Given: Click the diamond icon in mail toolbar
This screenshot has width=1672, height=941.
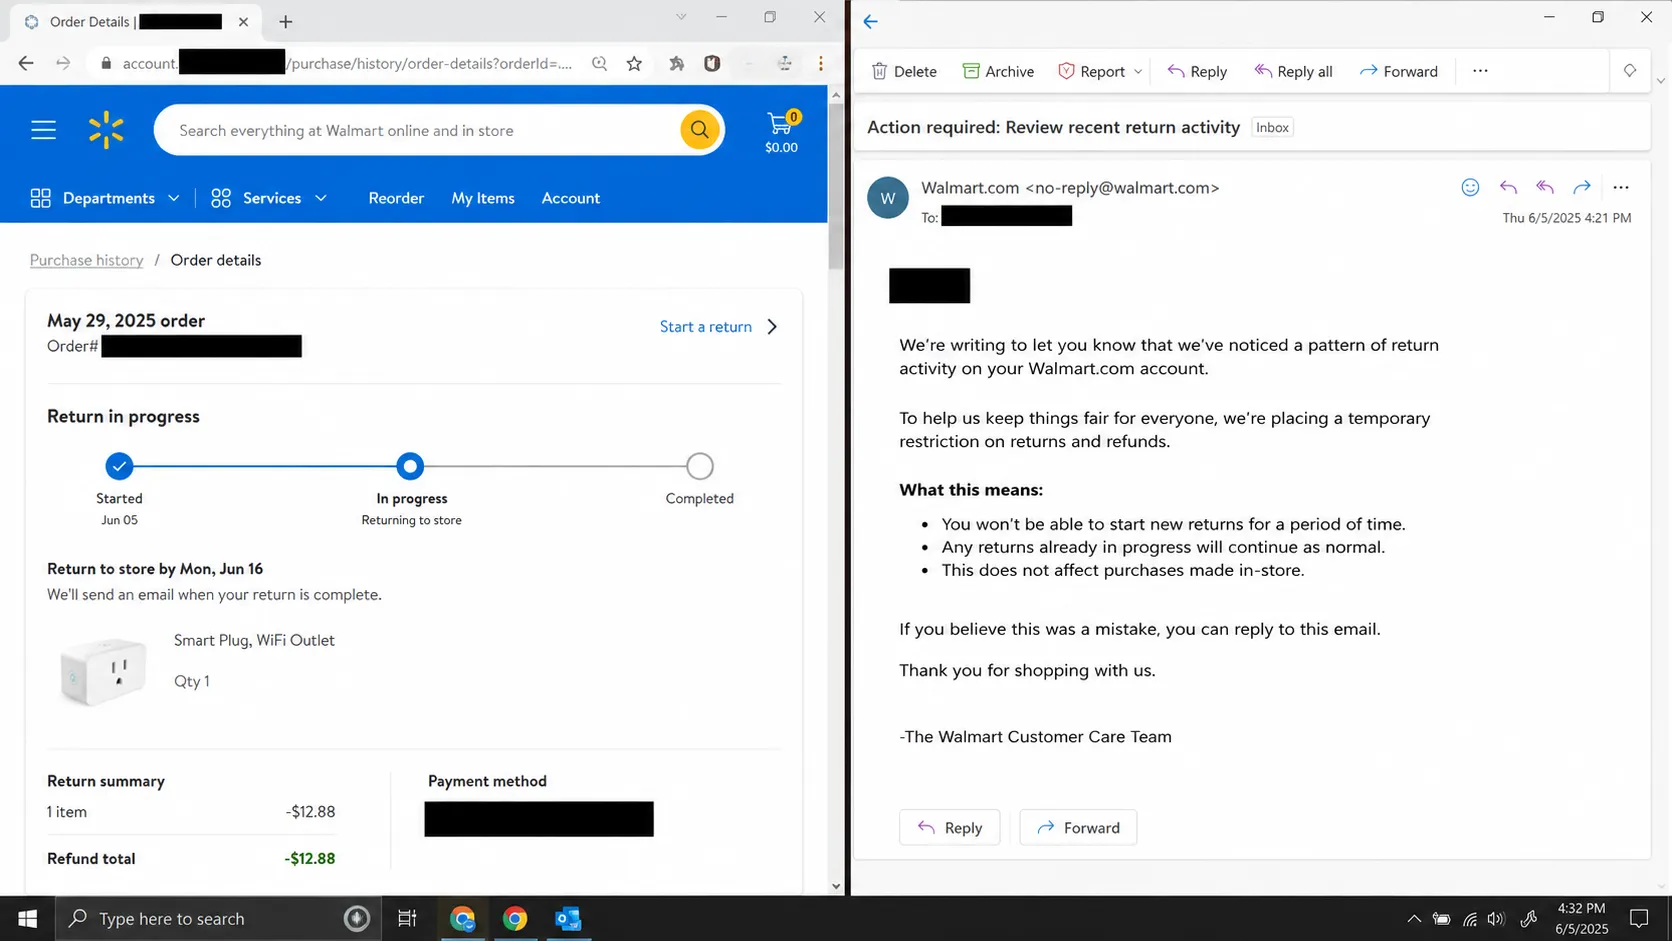Looking at the screenshot, I should [x=1630, y=70].
